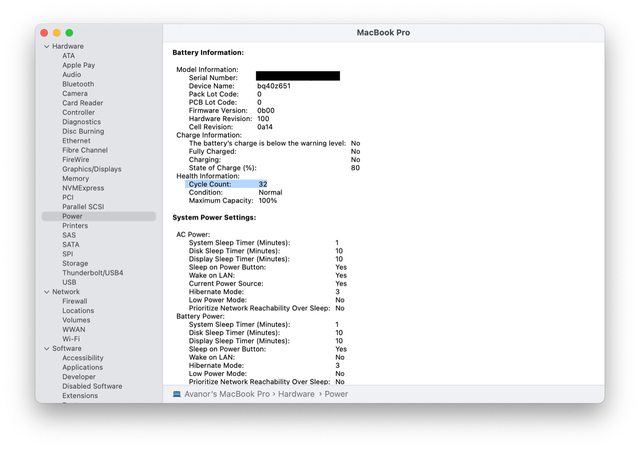
Task: Click the Battery Information heading
Action: click(208, 52)
